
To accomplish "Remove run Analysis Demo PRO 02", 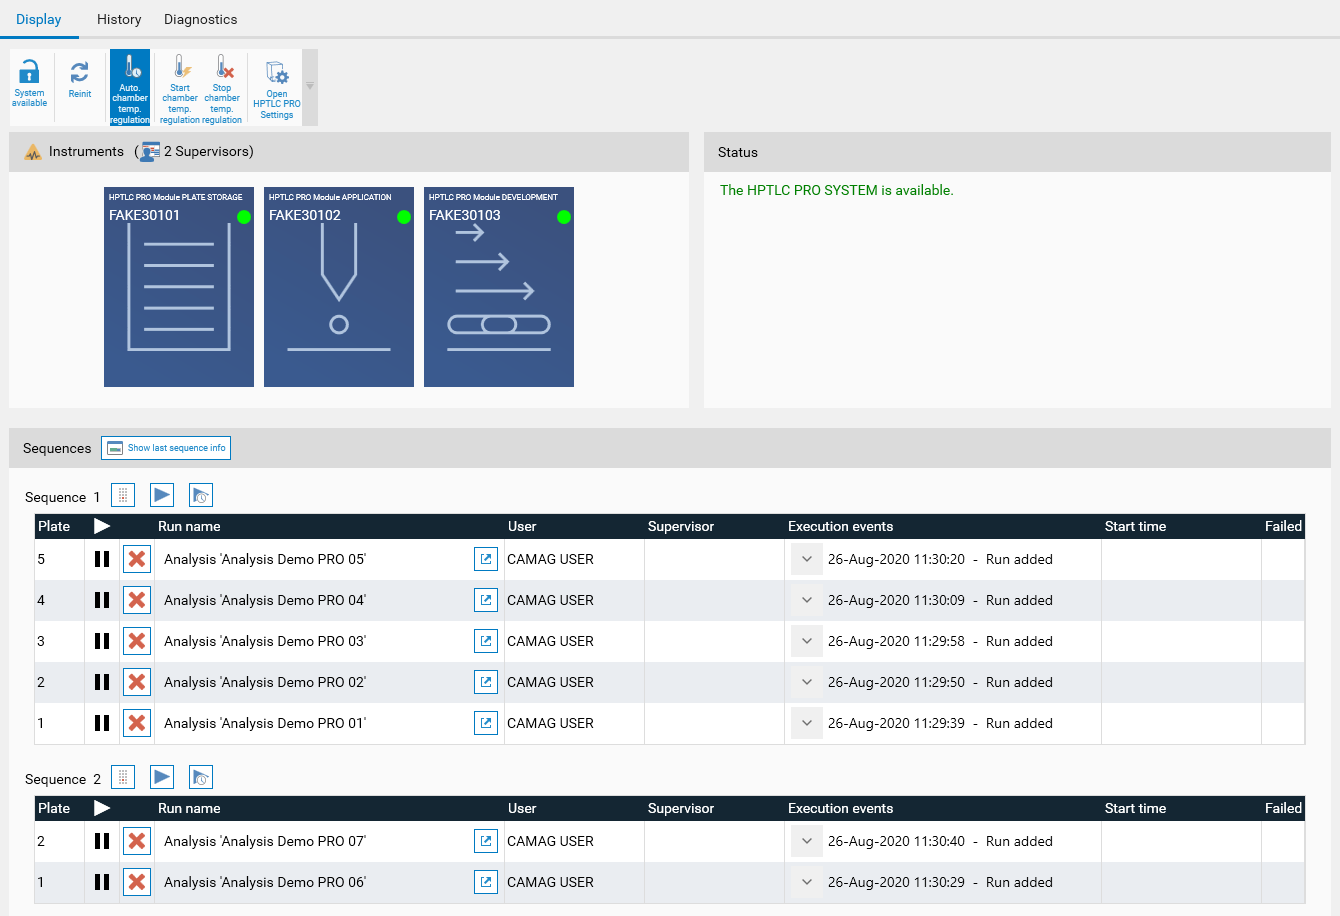I will (x=137, y=682).
